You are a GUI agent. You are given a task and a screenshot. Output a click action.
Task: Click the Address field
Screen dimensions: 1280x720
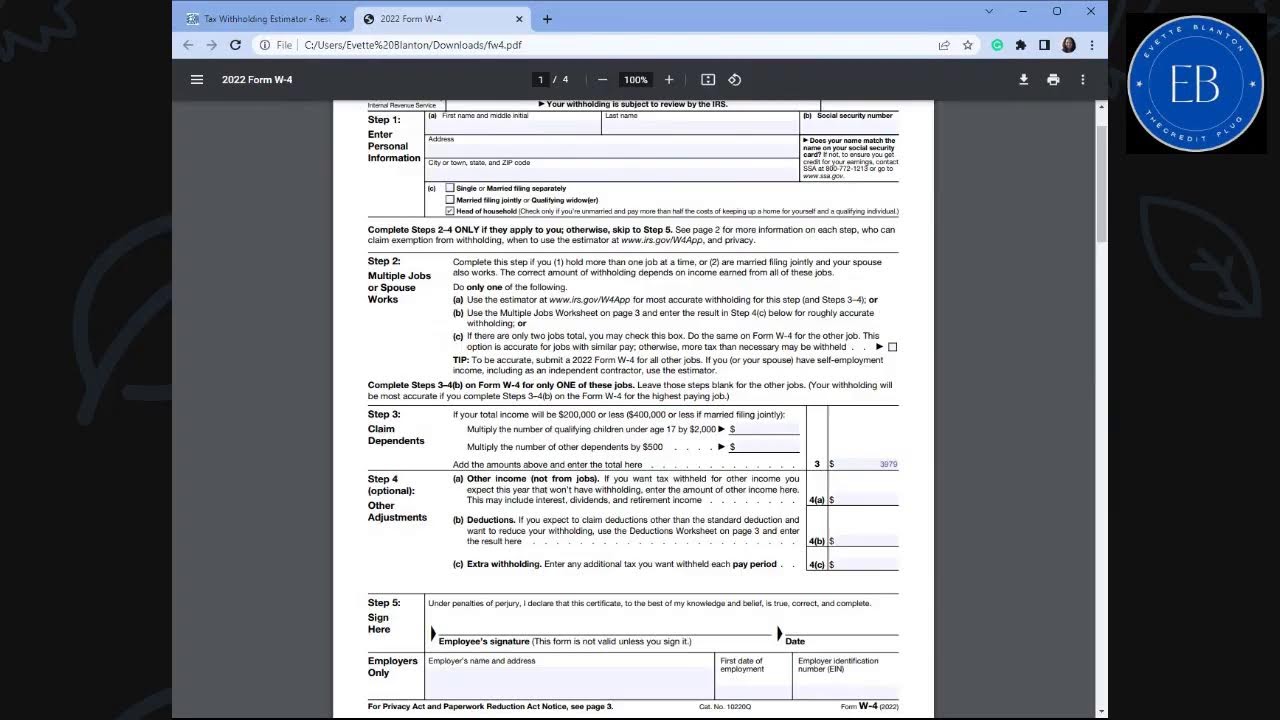[x=612, y=150]
